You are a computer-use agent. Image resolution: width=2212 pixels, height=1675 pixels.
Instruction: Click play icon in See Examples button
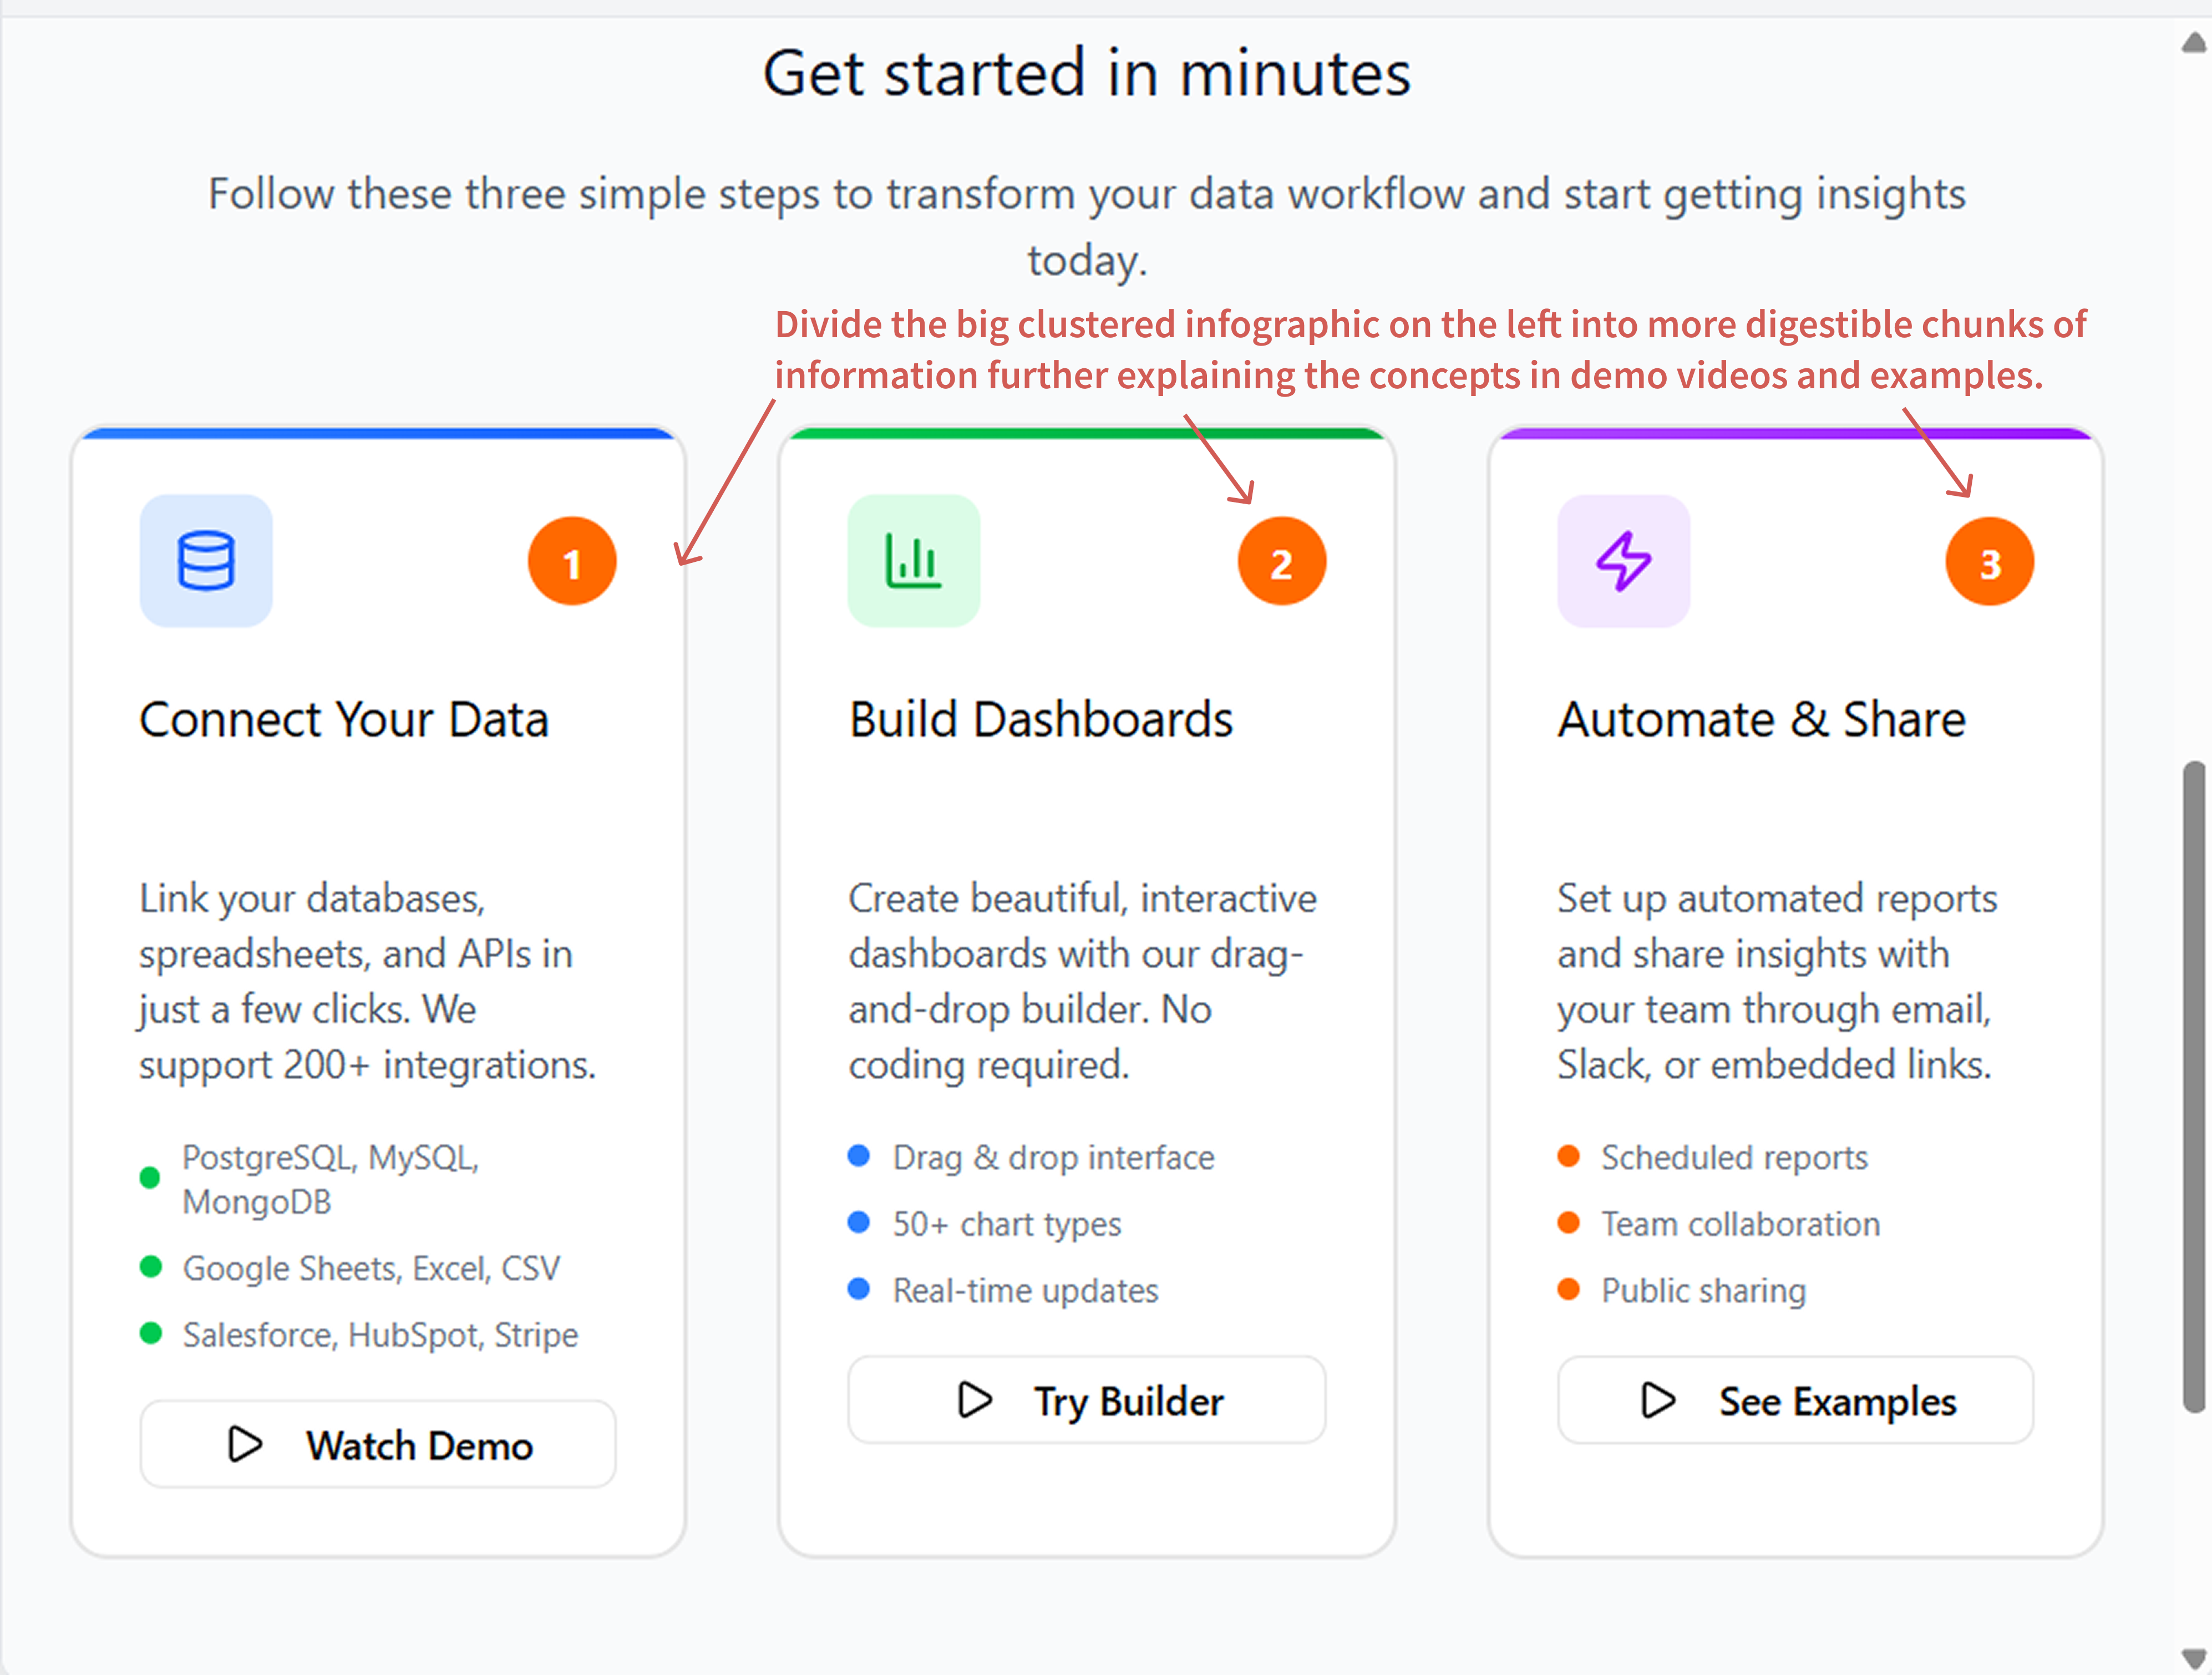click(x=1658, y=1400)
